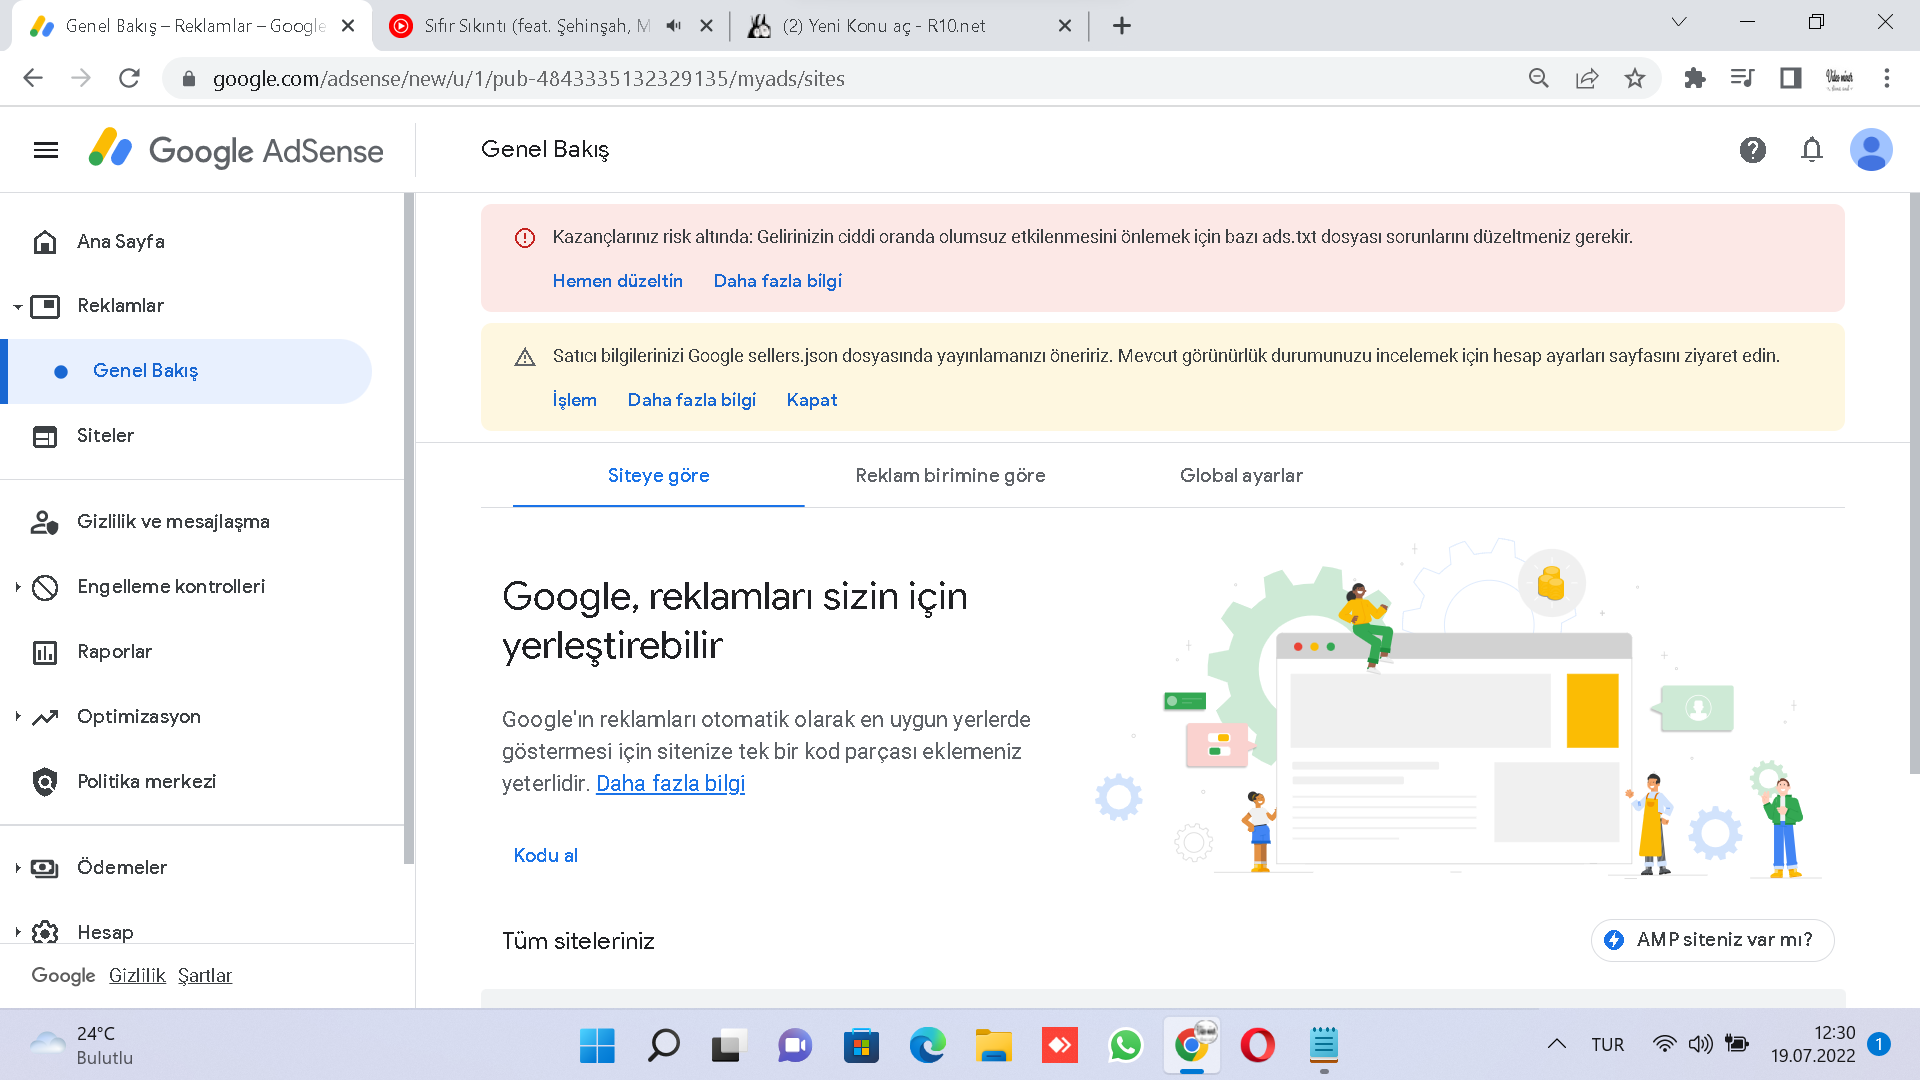Switch to Reklam birimine göre tab

pyautogui.click(x=950, y=476)
